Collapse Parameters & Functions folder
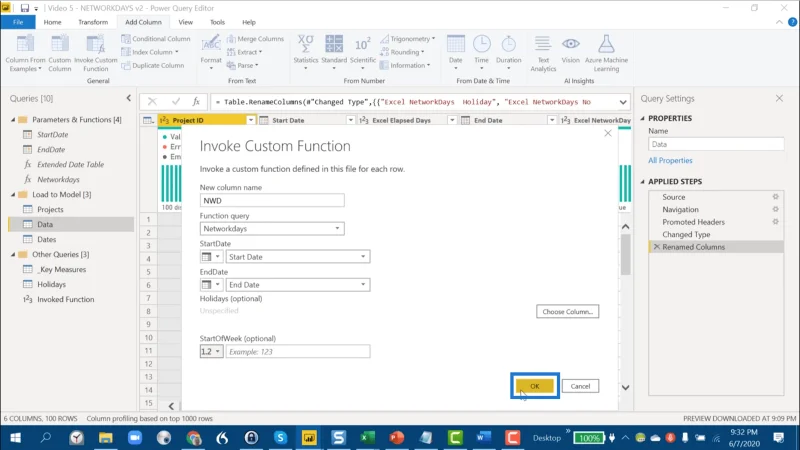Viewport: 800px width, 450px height. click(x=13, y=119)
